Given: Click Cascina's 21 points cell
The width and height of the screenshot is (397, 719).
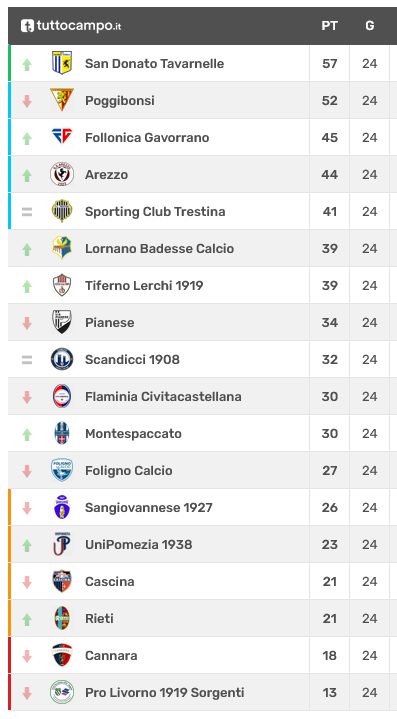Looking at the screenshot, I should point(329,581).
